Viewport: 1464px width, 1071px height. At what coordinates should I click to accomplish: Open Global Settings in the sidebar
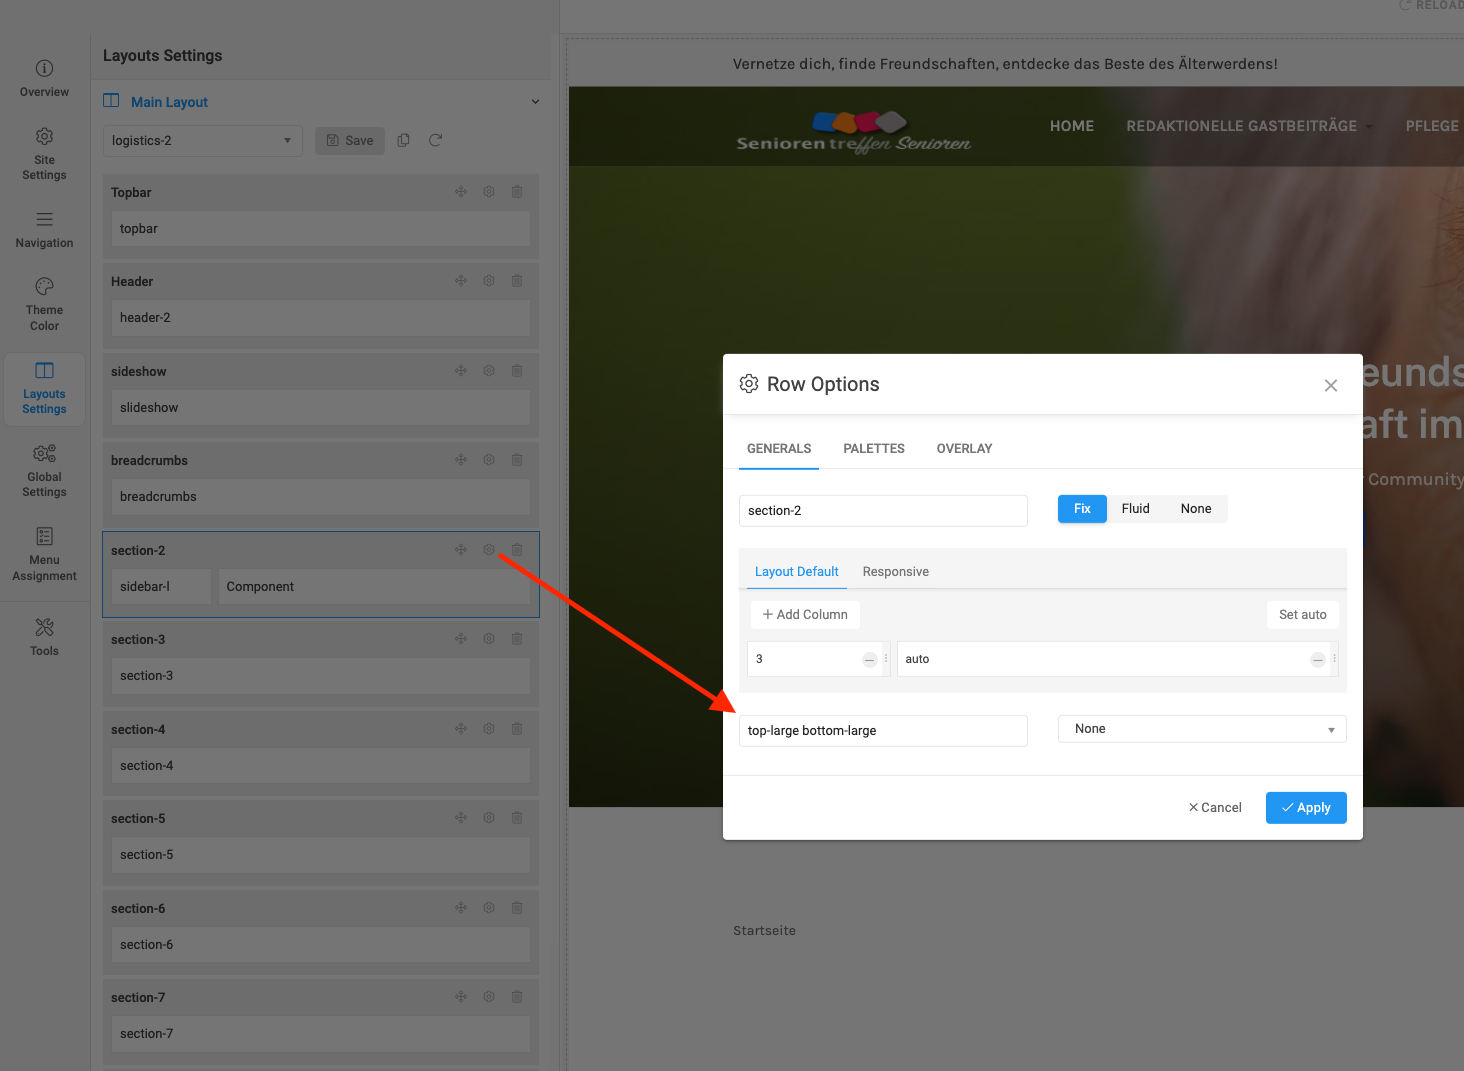click(x=44, y=470)
